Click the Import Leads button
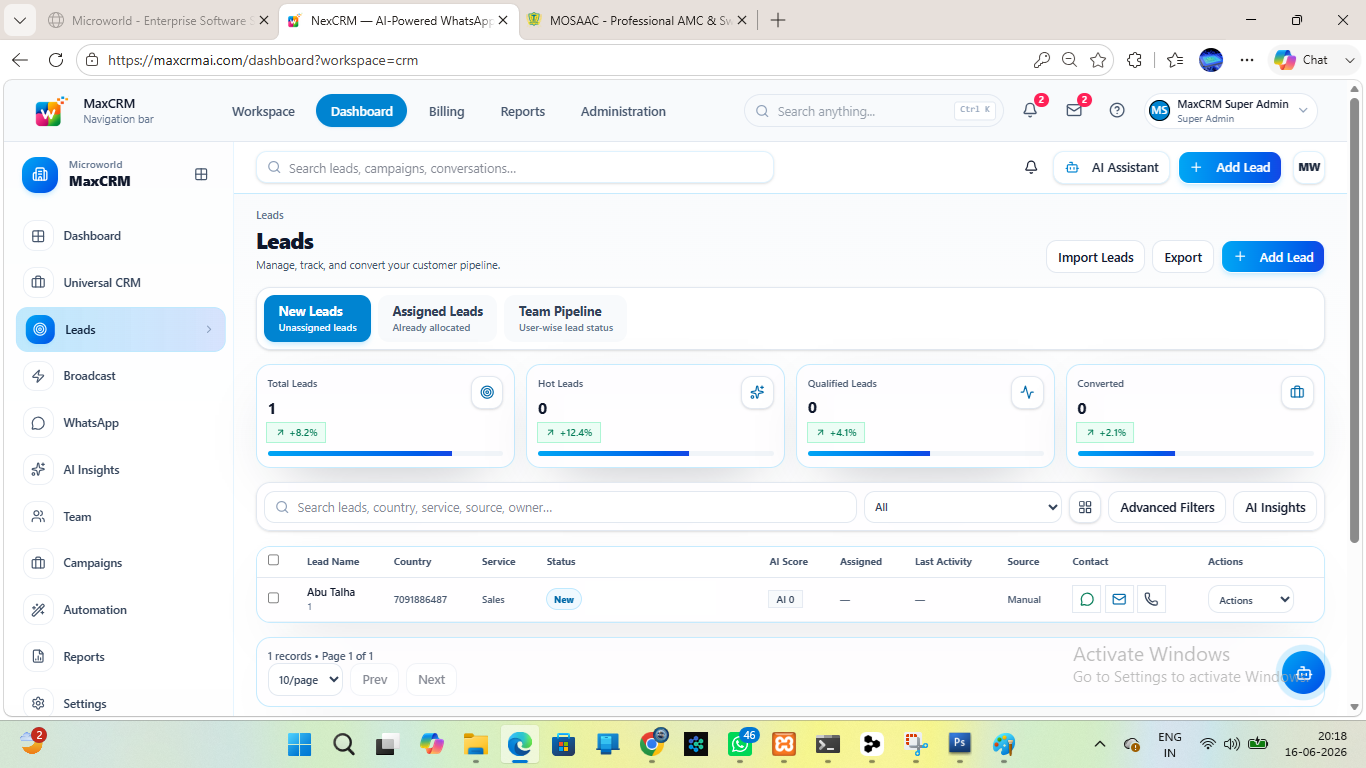The height and width of the screenshot is (768, 1366). click(1096, 257)
